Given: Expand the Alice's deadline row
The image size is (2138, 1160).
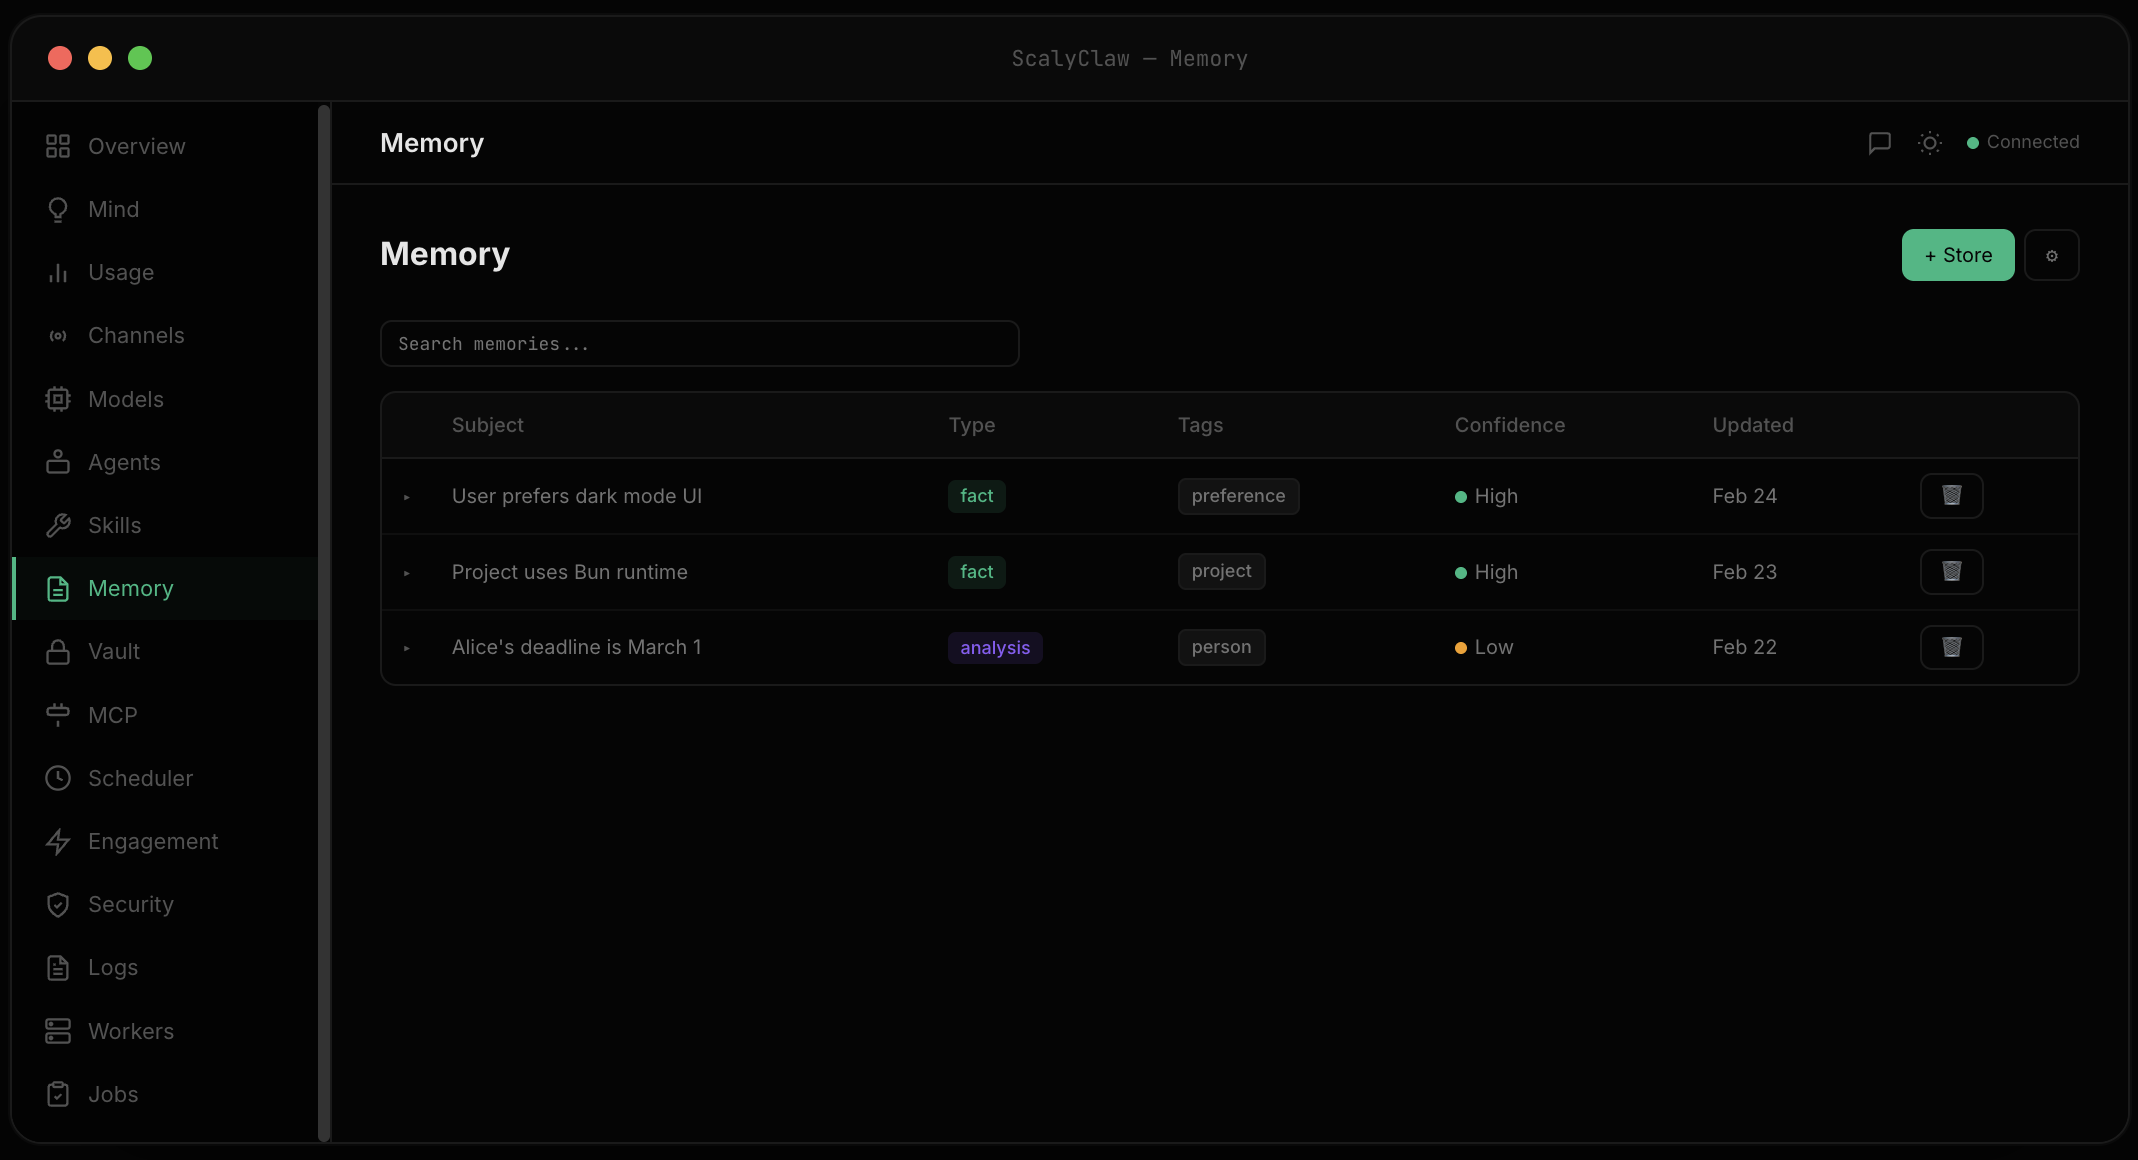Looking at the screenshot, I should coord(407,648).
